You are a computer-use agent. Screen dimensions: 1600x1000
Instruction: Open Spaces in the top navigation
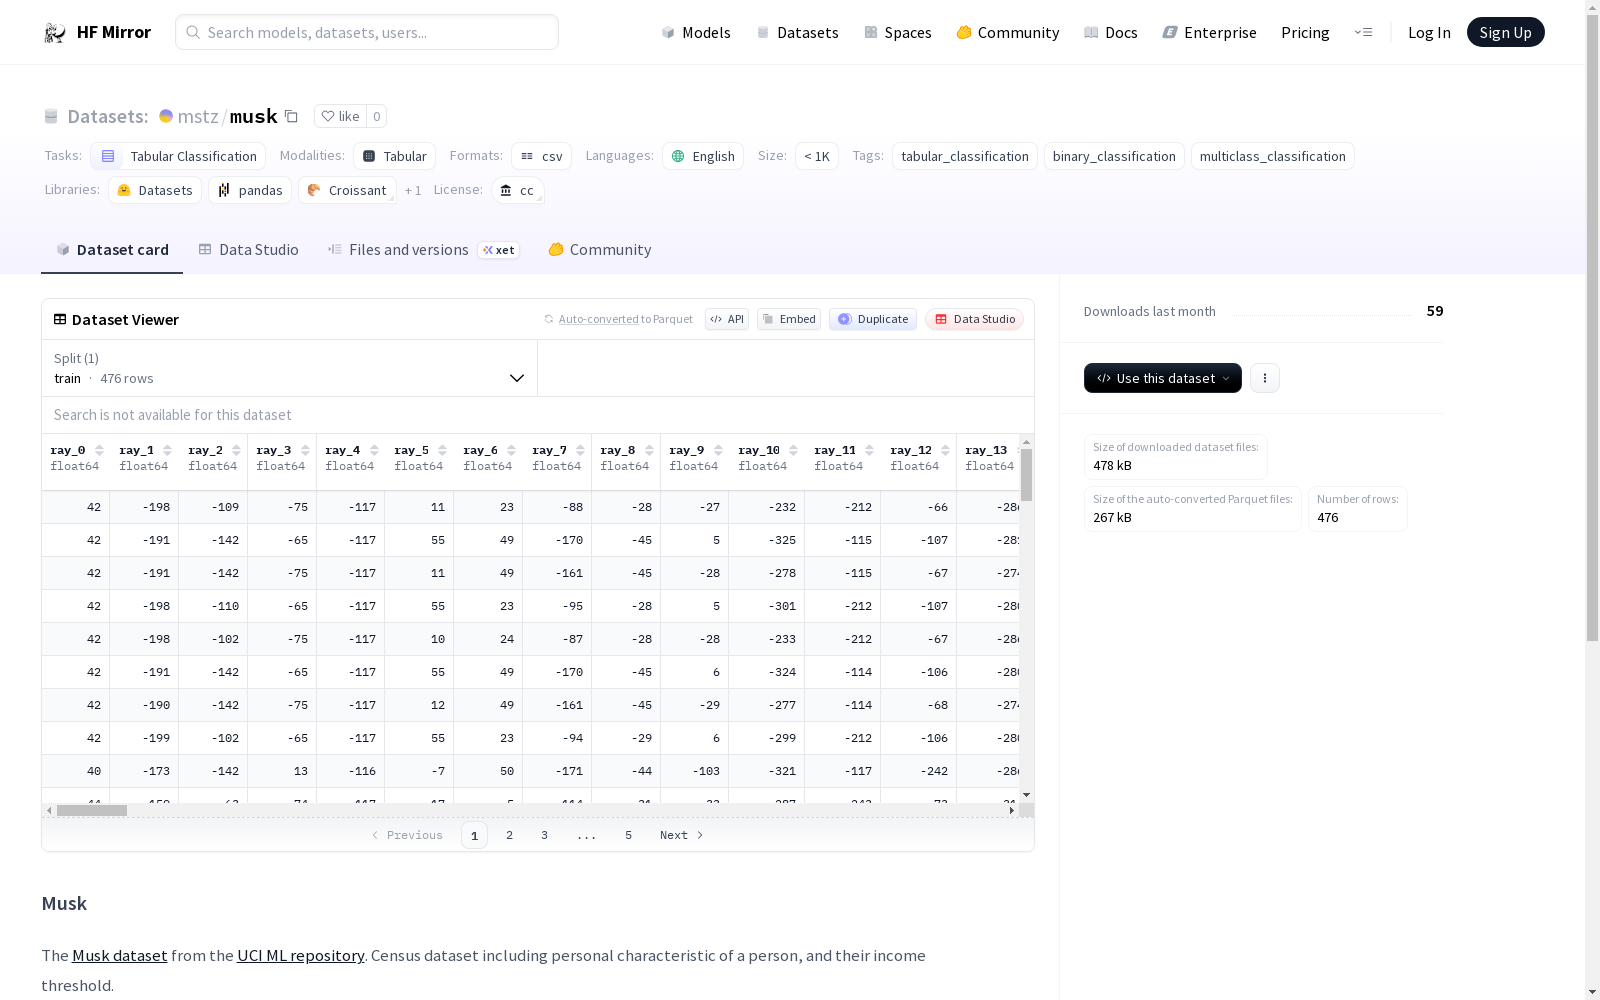898,32
